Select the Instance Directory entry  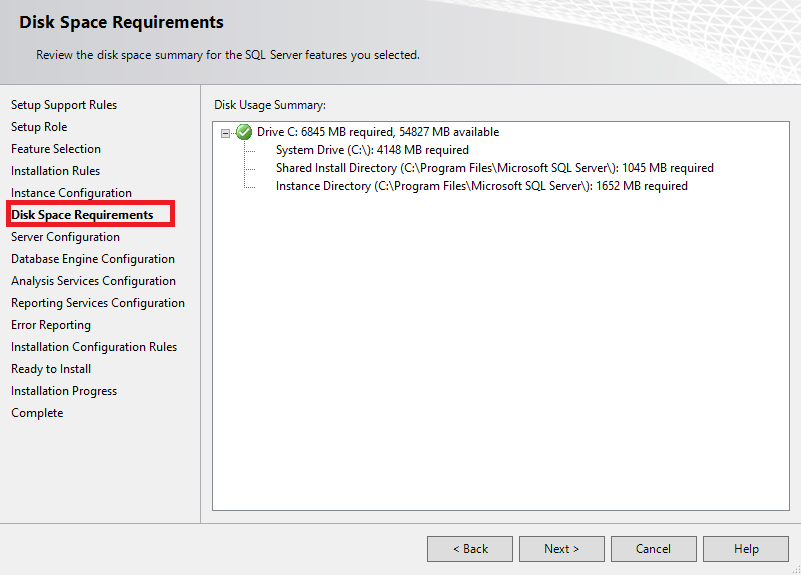click(481, 186)
